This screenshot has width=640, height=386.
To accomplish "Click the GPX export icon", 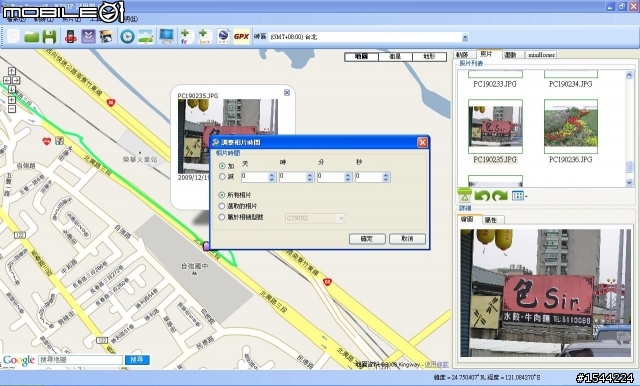I will [x=241, y=37].
